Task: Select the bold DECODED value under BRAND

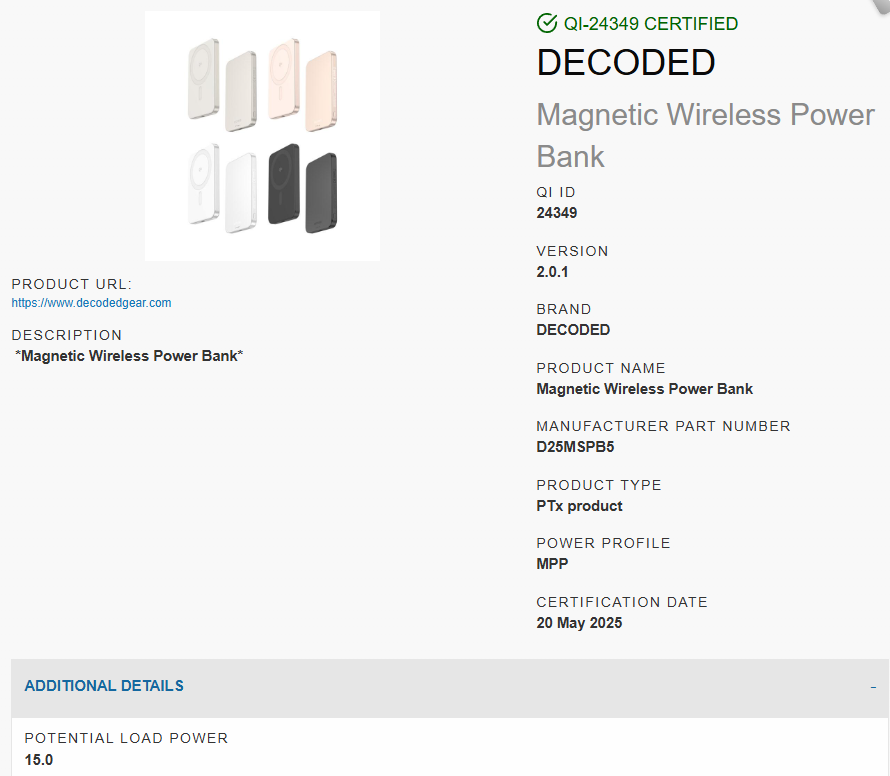Action: pos(573,330)
